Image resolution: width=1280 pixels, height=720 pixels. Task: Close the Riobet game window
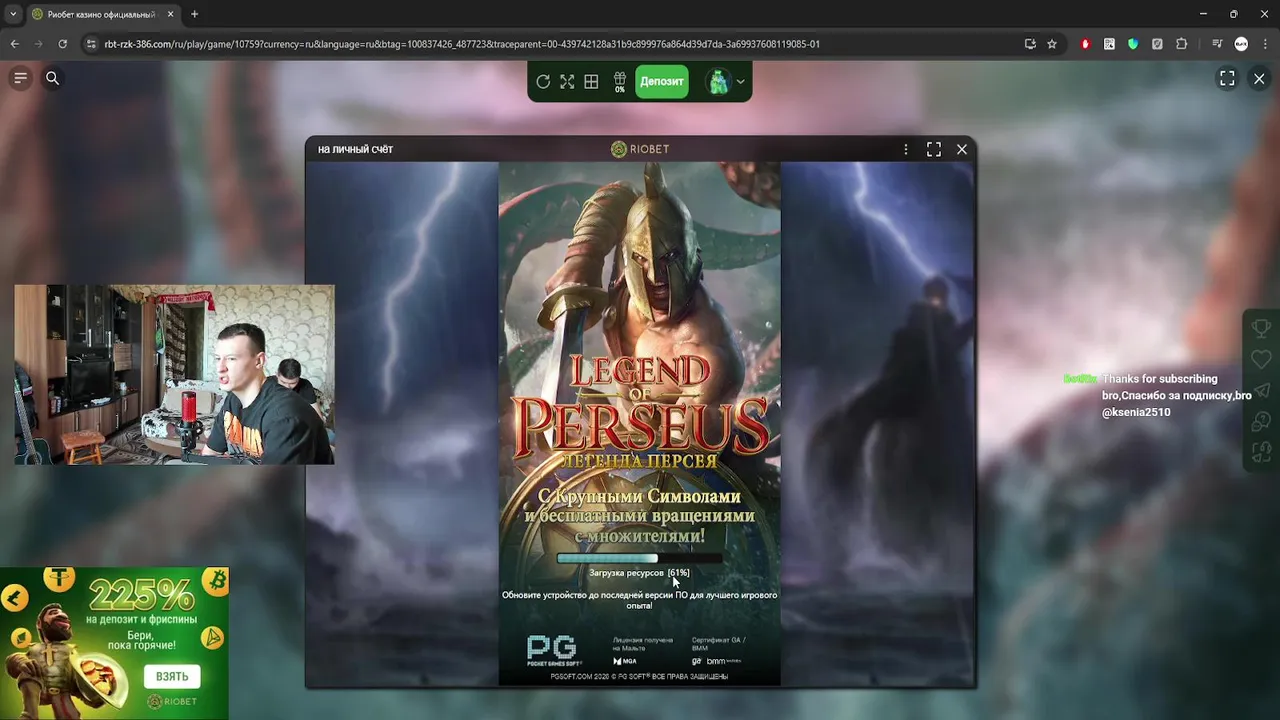coord(962,149)
